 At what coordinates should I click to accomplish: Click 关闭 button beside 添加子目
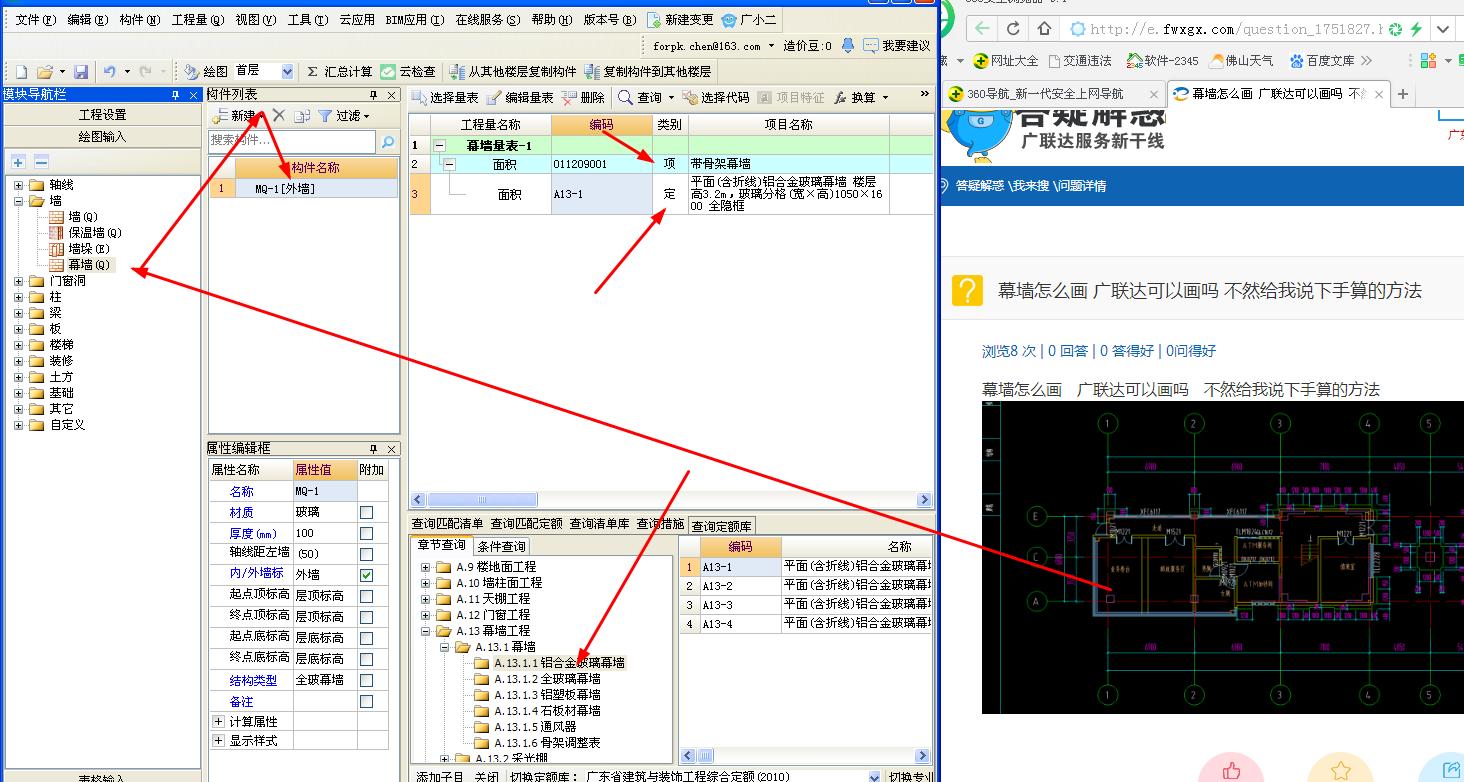click(487, 776)
